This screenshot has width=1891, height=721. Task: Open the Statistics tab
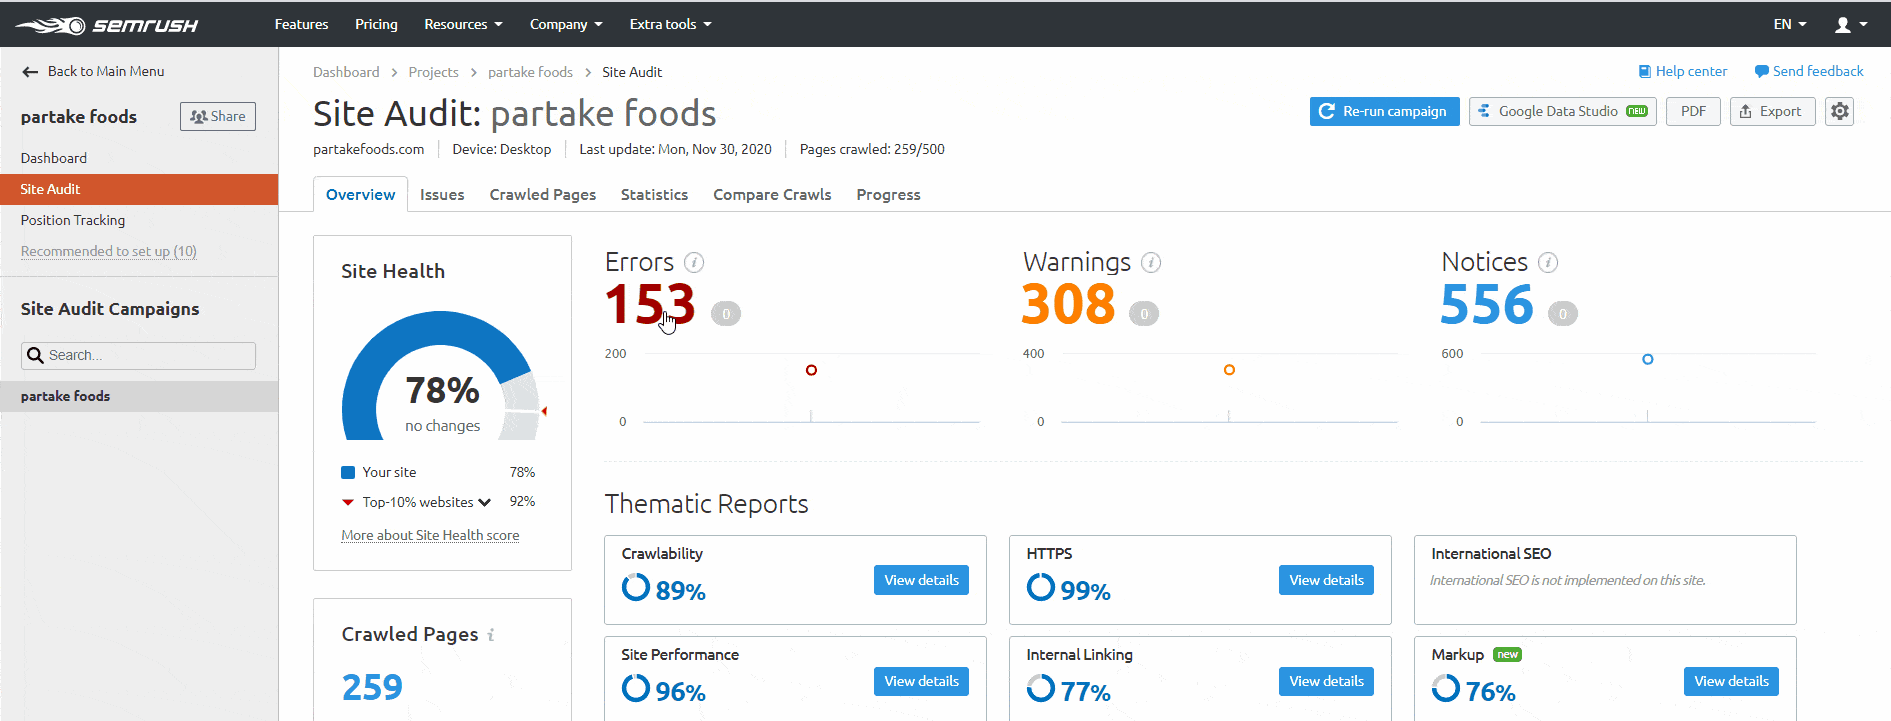[654, 194]
